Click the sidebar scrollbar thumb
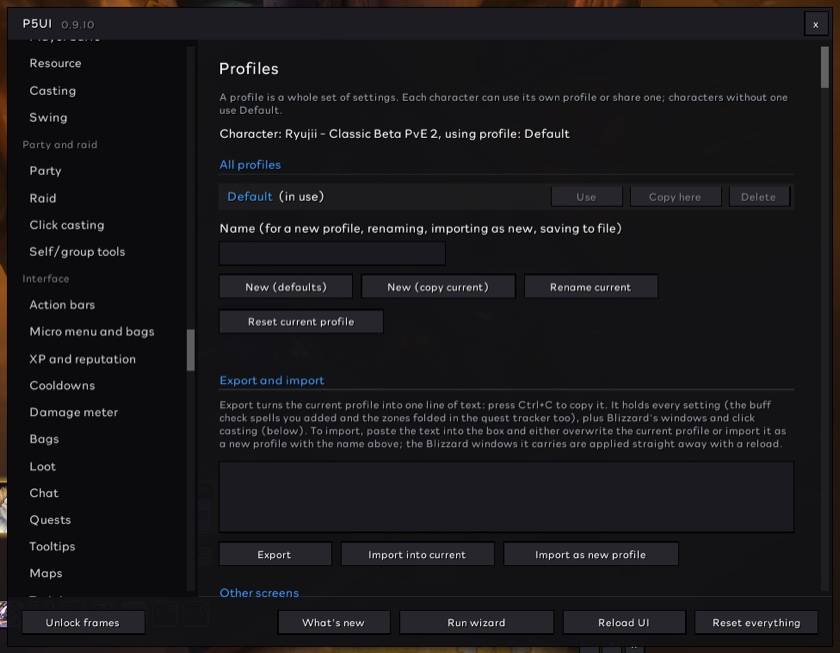 click(x=191, y=350)
